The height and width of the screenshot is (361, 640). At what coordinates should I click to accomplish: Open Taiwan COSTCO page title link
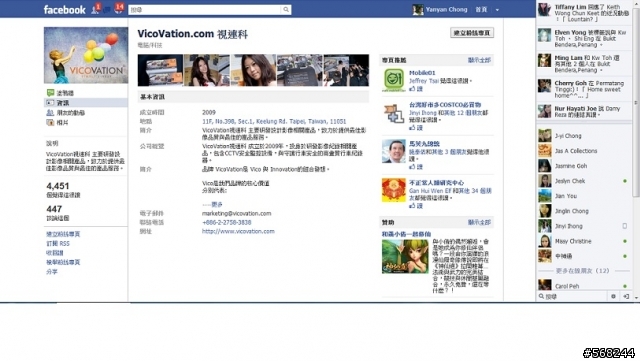(445, 105)
